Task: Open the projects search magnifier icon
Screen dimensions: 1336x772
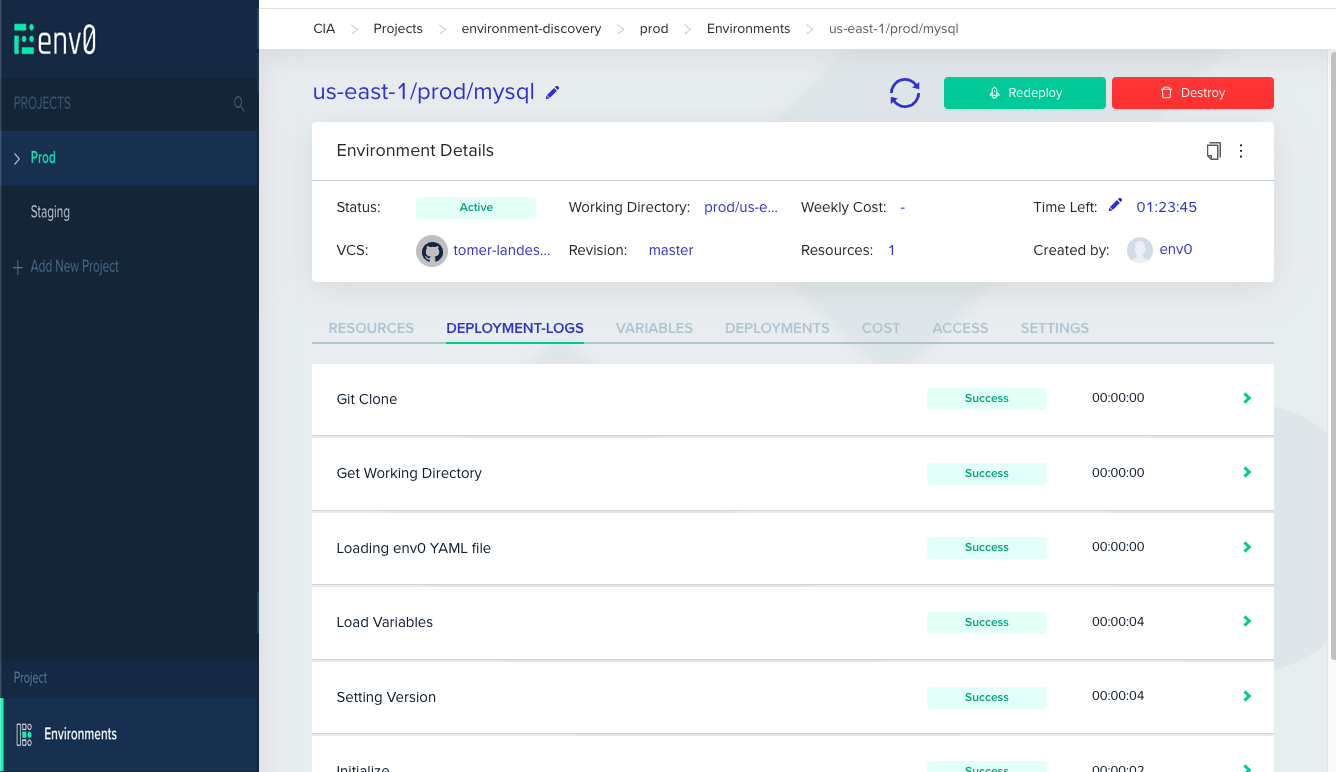Action: pyautogui.click(x=239, y=103)
